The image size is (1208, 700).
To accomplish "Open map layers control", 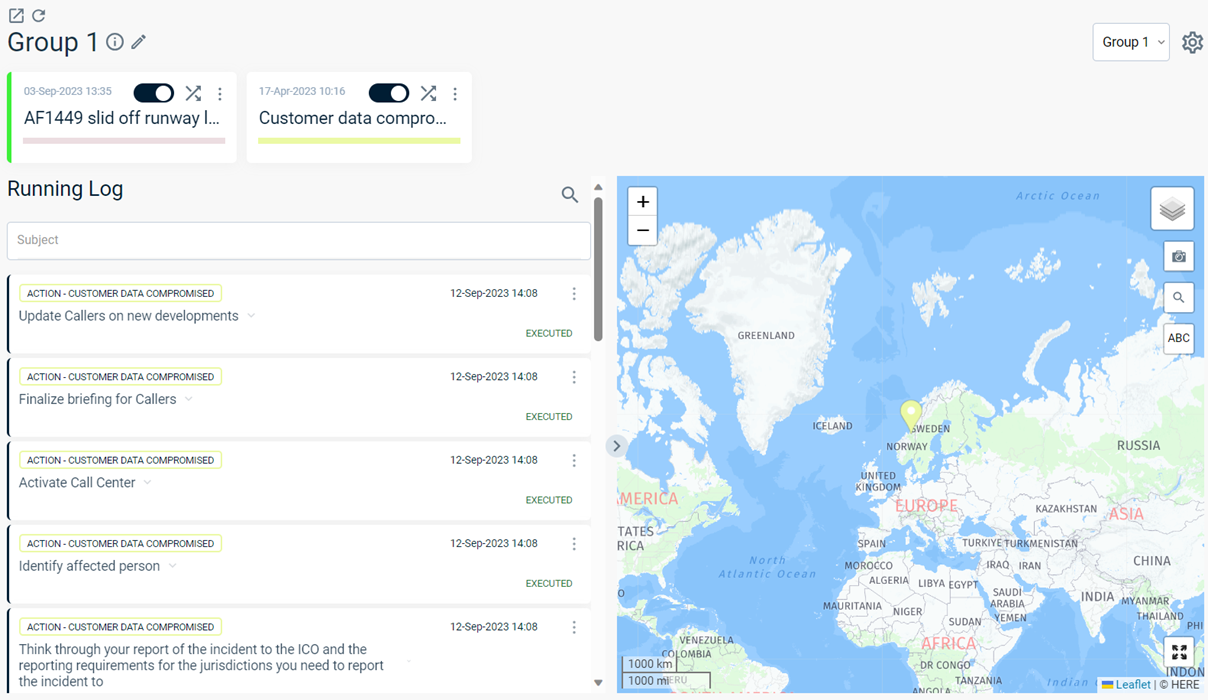I will (x=1172, y=209).
